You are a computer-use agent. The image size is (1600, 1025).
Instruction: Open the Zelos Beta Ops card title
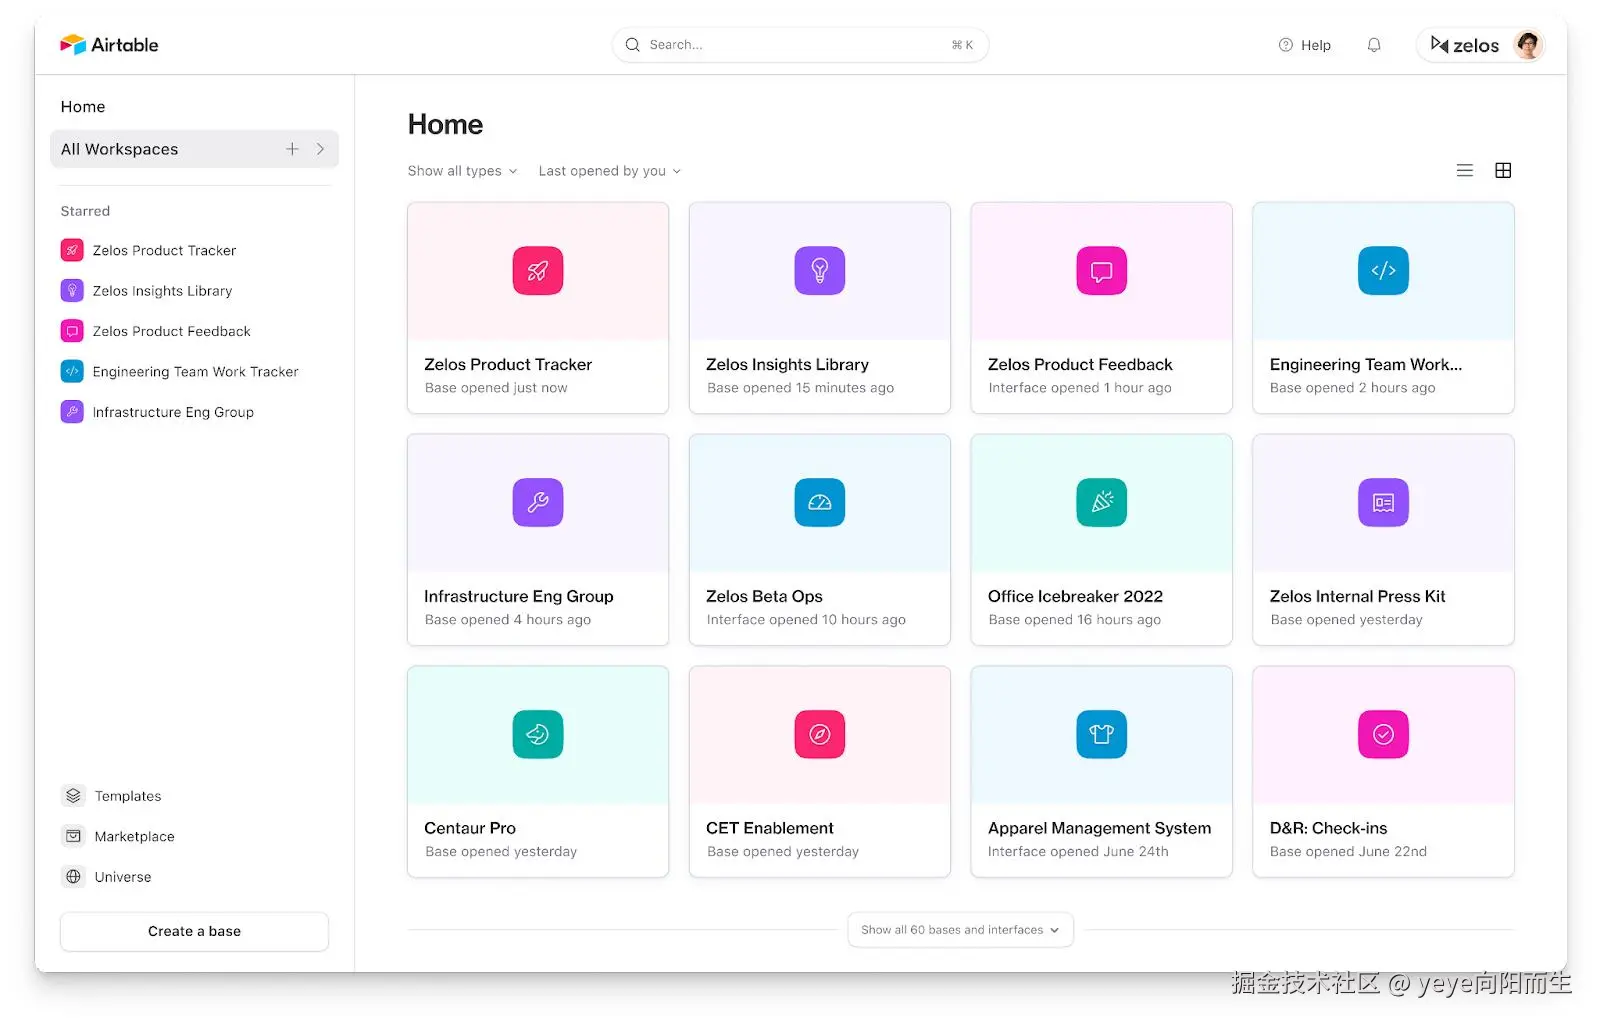[x=764, y=597]
